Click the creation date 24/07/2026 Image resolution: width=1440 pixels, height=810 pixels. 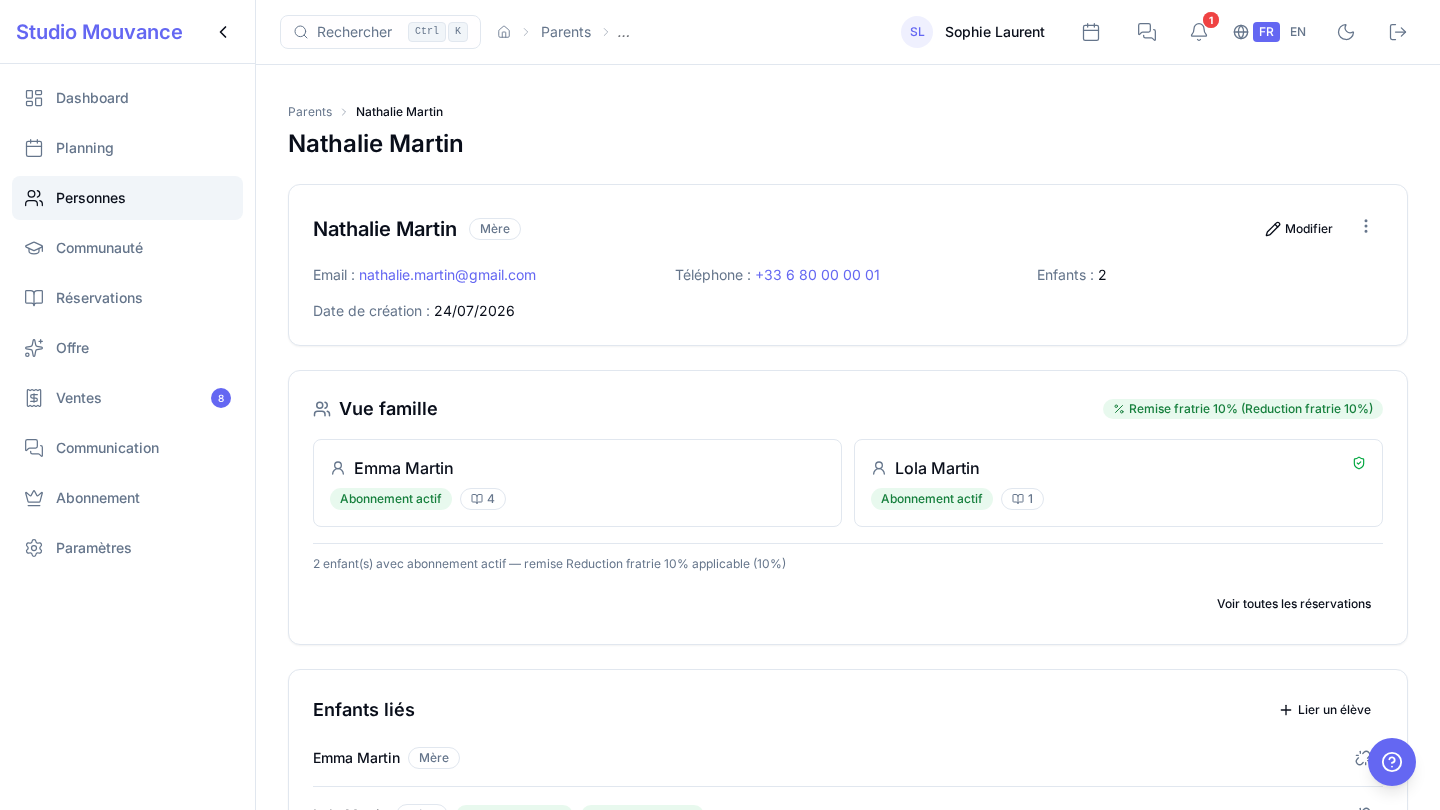pos(474,311)
